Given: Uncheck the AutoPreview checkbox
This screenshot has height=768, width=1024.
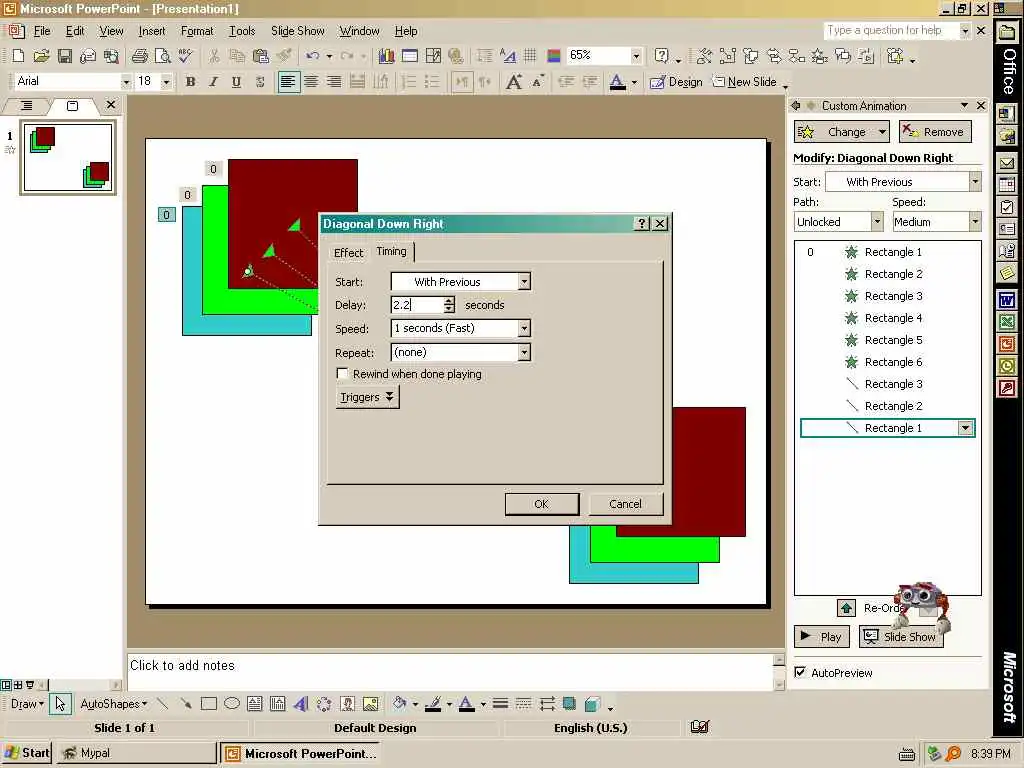Looking at the screenshot, I should click(800, 672).
